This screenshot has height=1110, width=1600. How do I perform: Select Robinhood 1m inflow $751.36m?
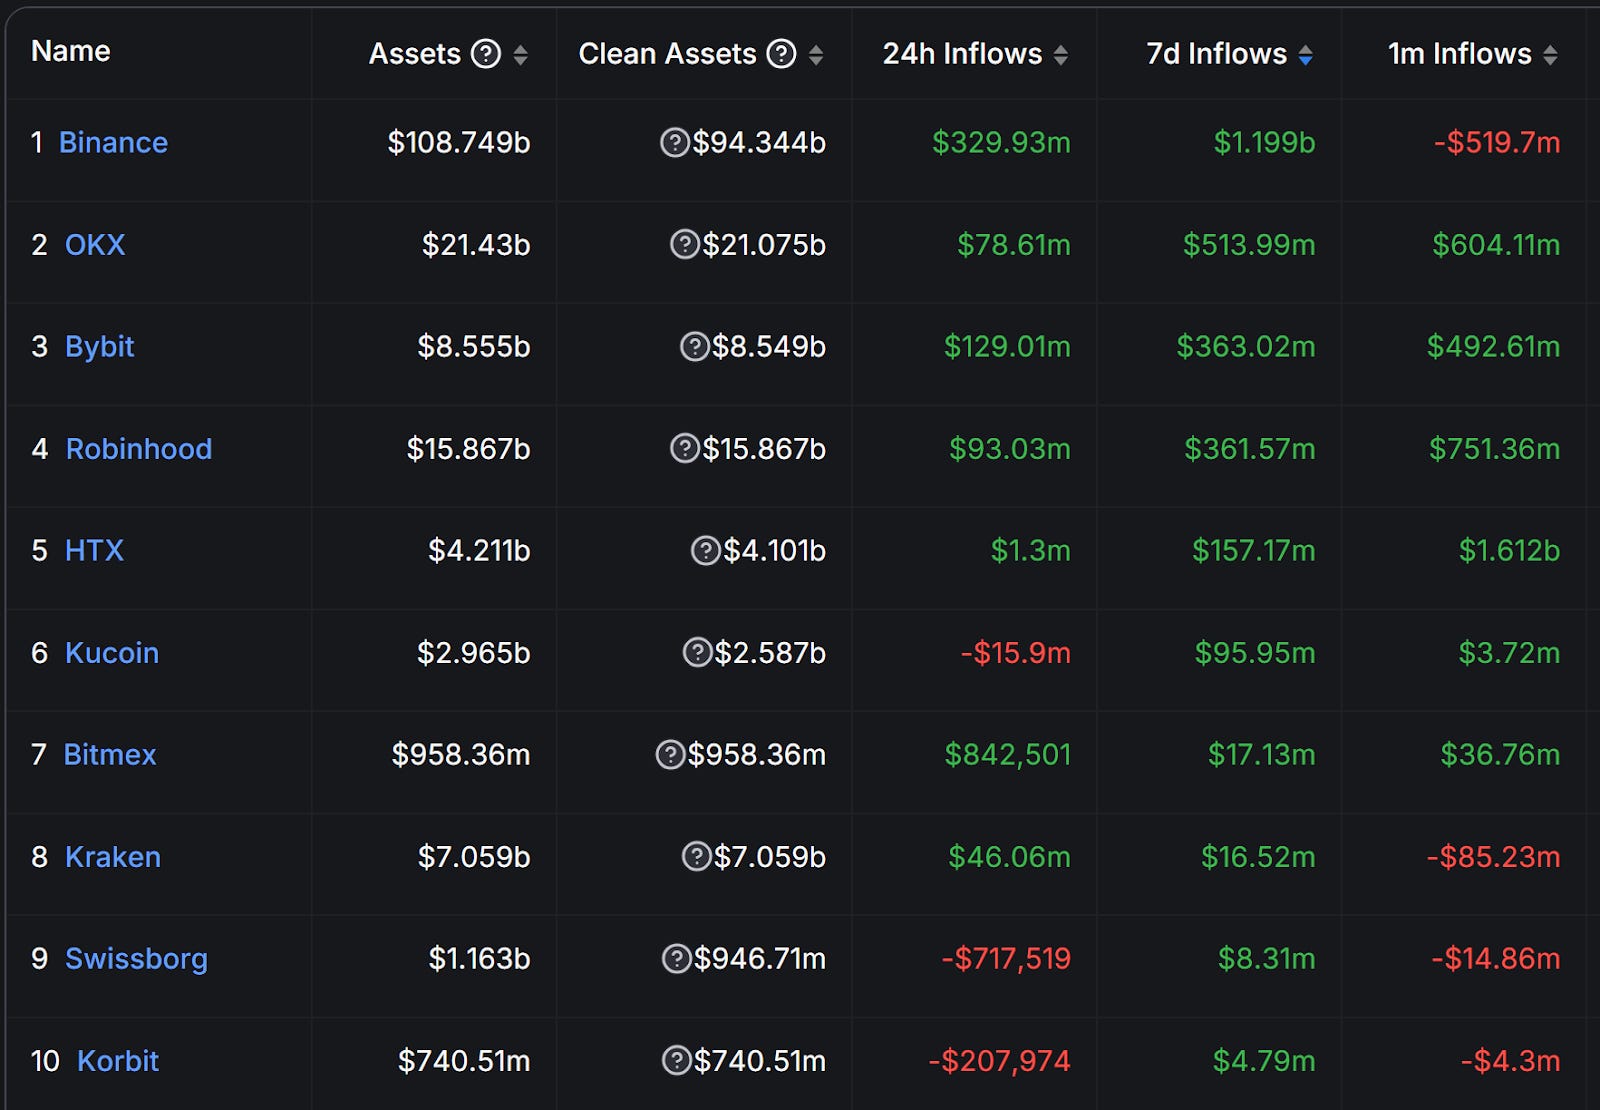point(1495,448)
